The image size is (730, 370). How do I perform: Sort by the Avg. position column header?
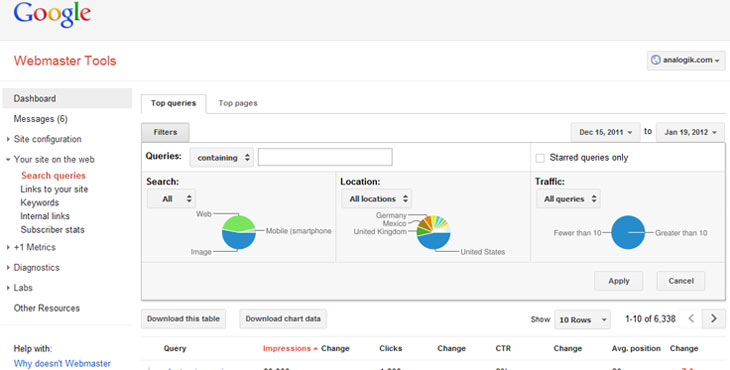636,348
